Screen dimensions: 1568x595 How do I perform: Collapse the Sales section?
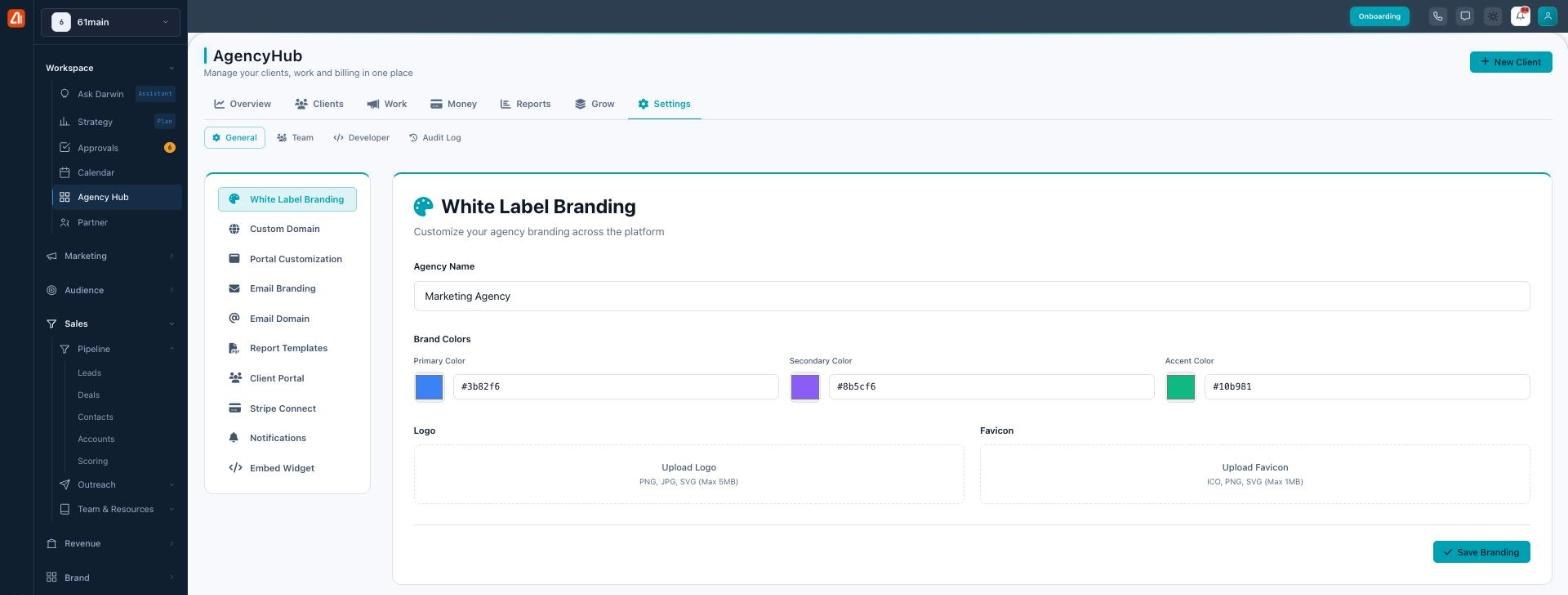(110, 324)
